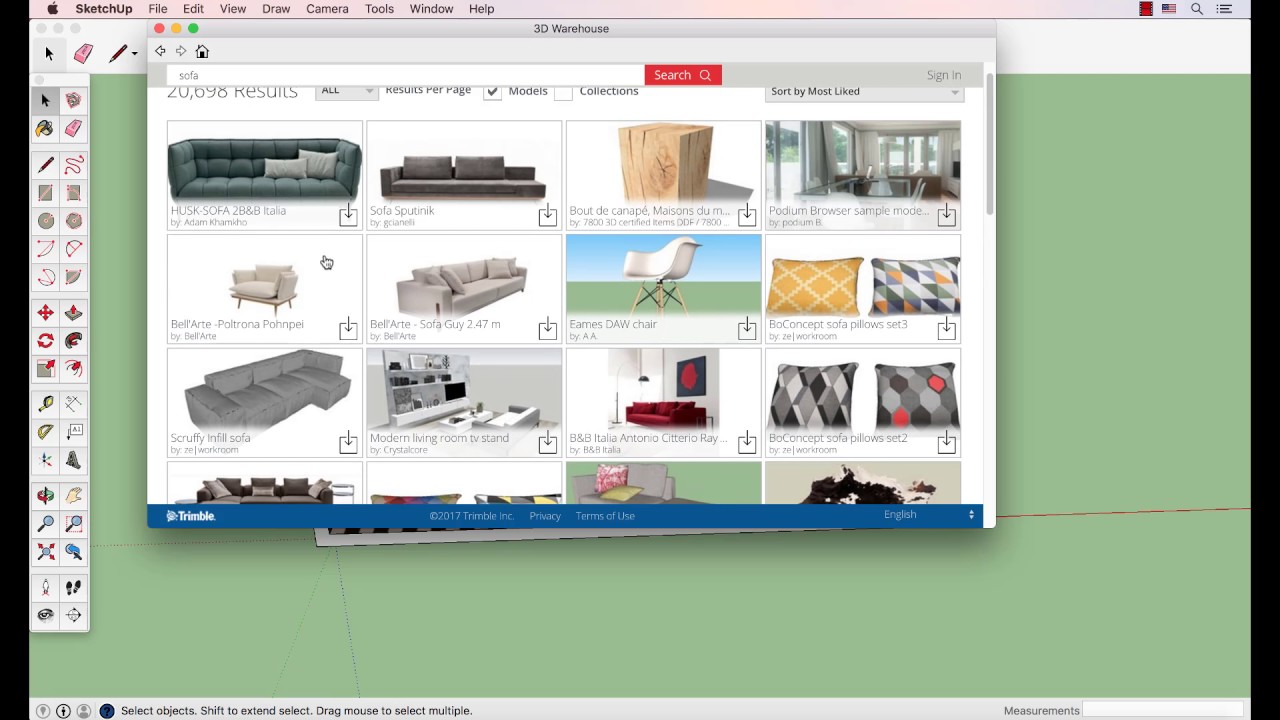The height and width of the screenshot is (720, 1280).
Task: Open the English language selector
Action: click(929, 515)
